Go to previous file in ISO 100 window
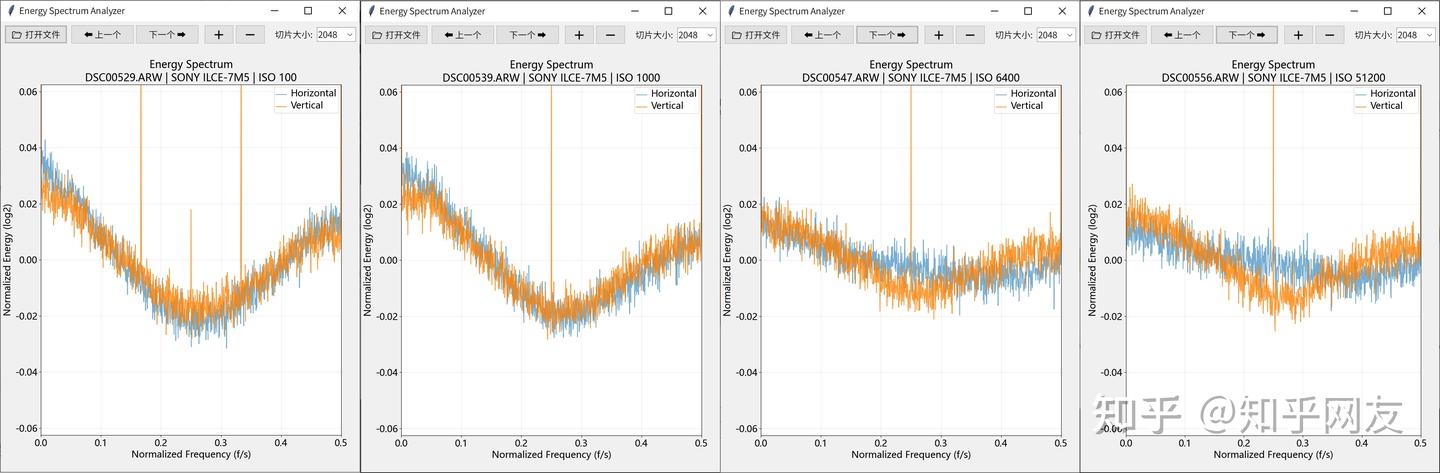 103,34
